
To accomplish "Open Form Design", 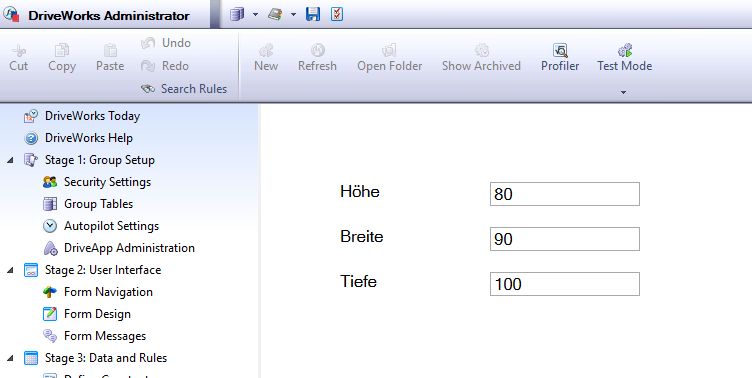I will coord(87,314).
